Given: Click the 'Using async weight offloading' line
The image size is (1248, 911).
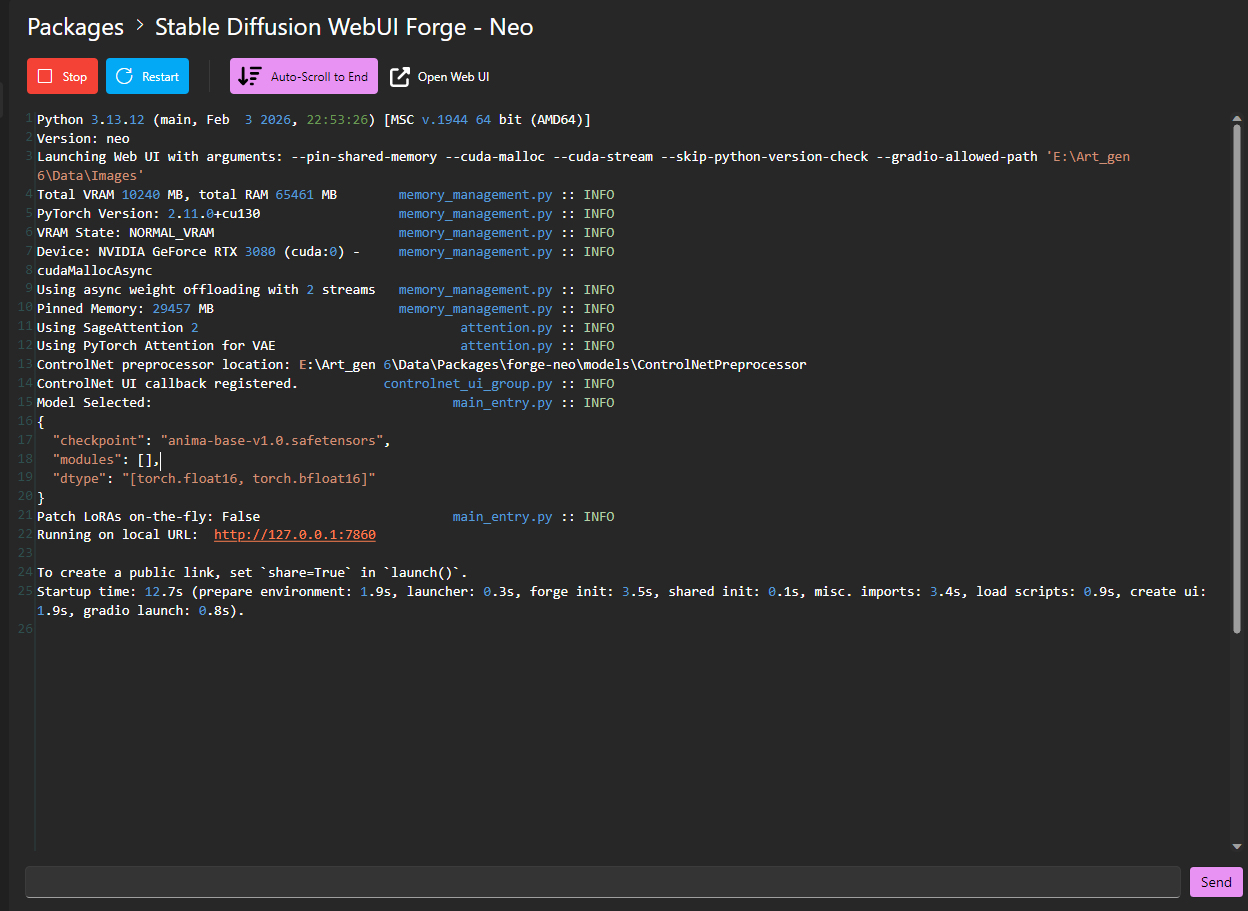Looking at the screenshot, I should (206, 289).
